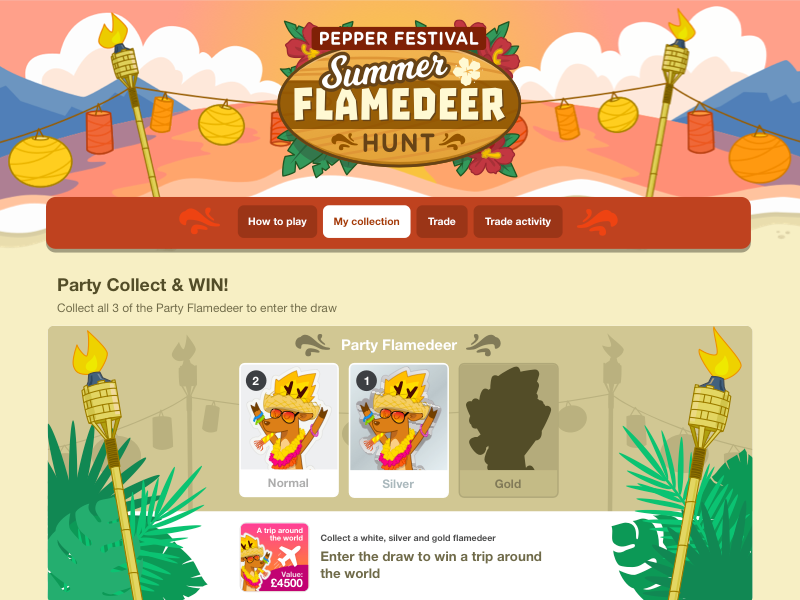
Task: Click the Pepper Festival banner label
Action: pyautogui.click(x=398, y=38)
